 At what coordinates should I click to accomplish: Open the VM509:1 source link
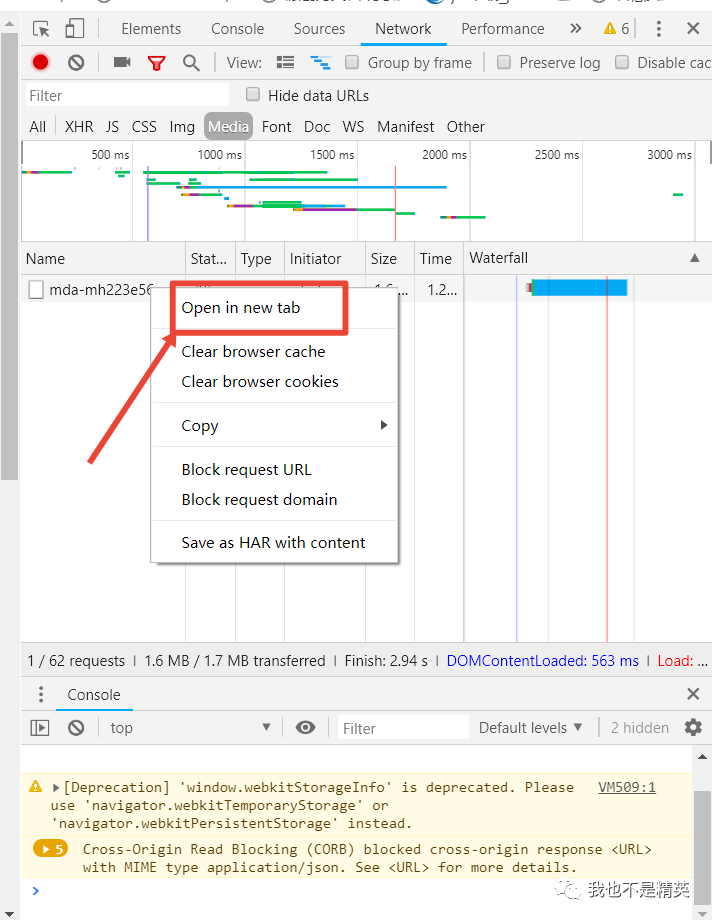pos(627,787)
